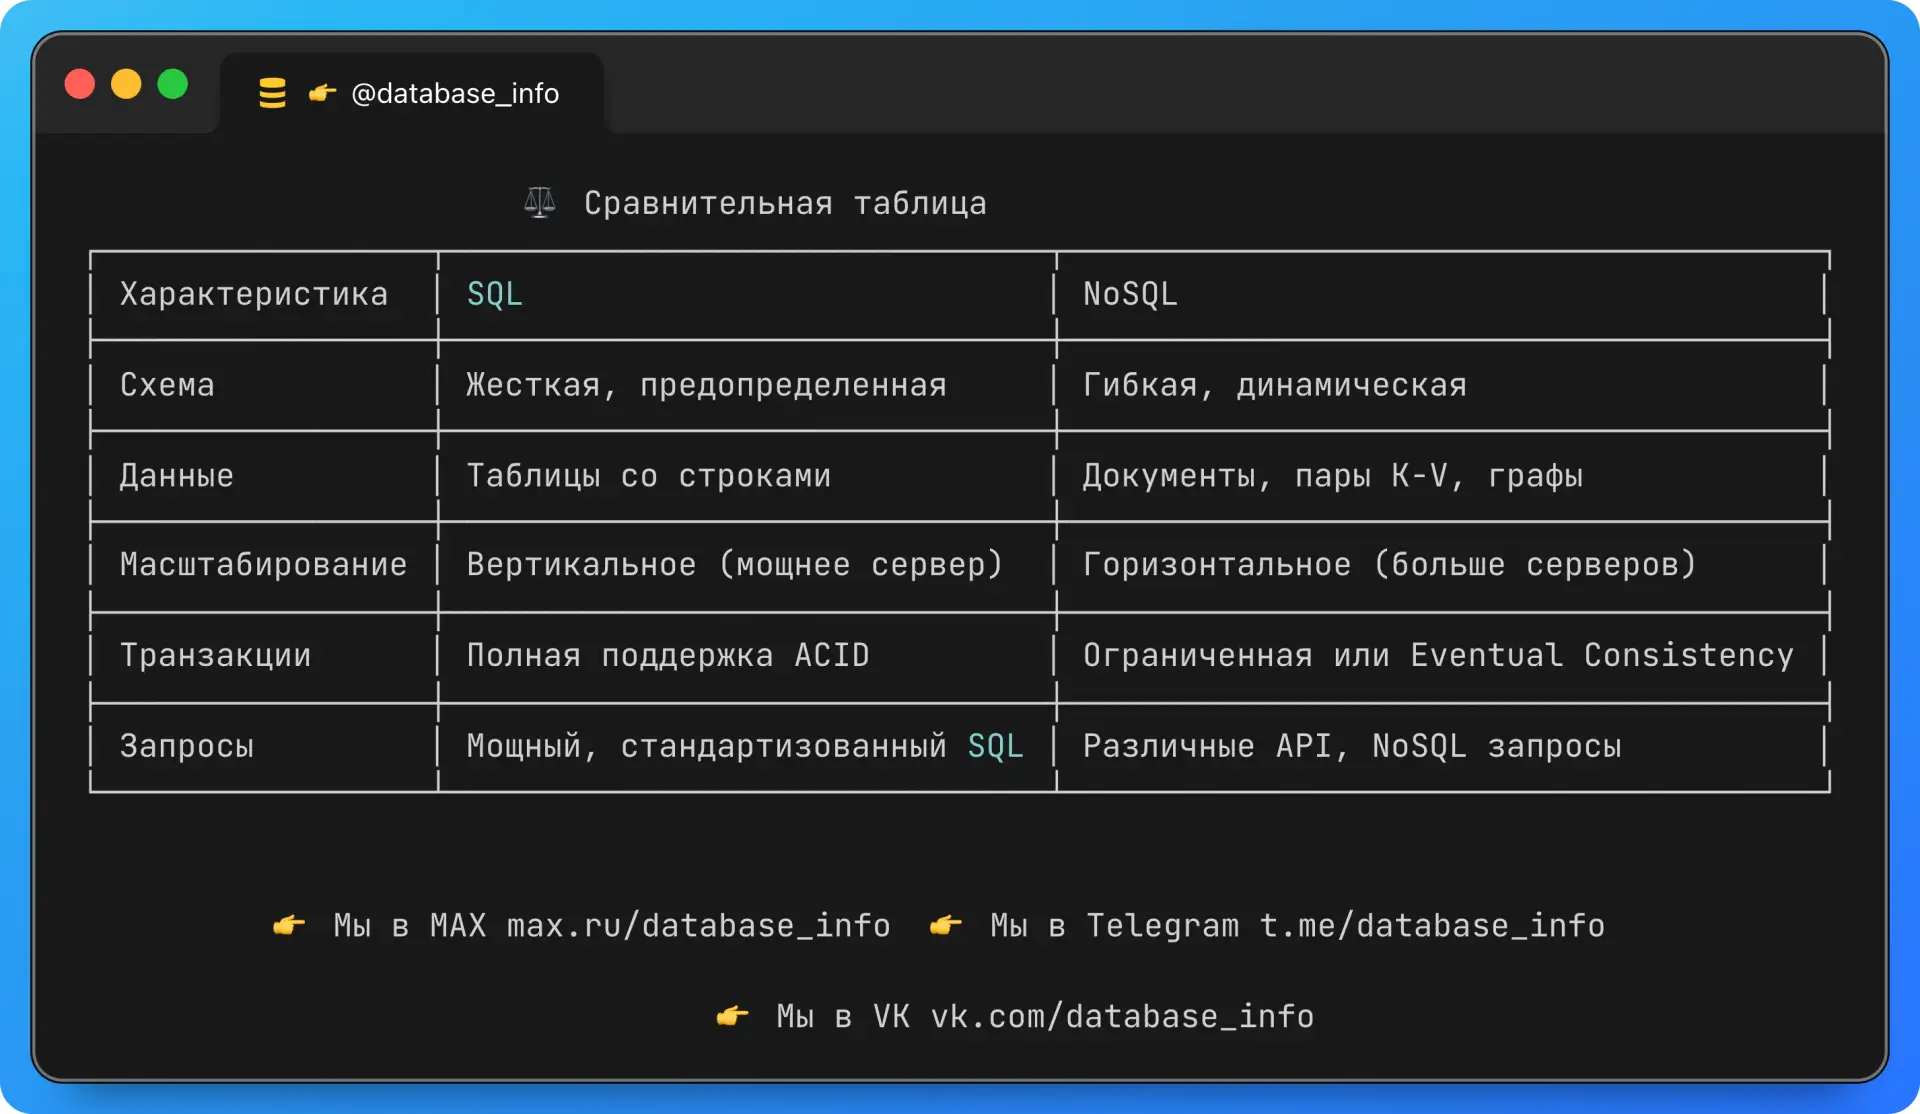The height and width of the screenshot is (1114, 1920).
Task: Click the teal SQL column header
Action: (495, 294)
